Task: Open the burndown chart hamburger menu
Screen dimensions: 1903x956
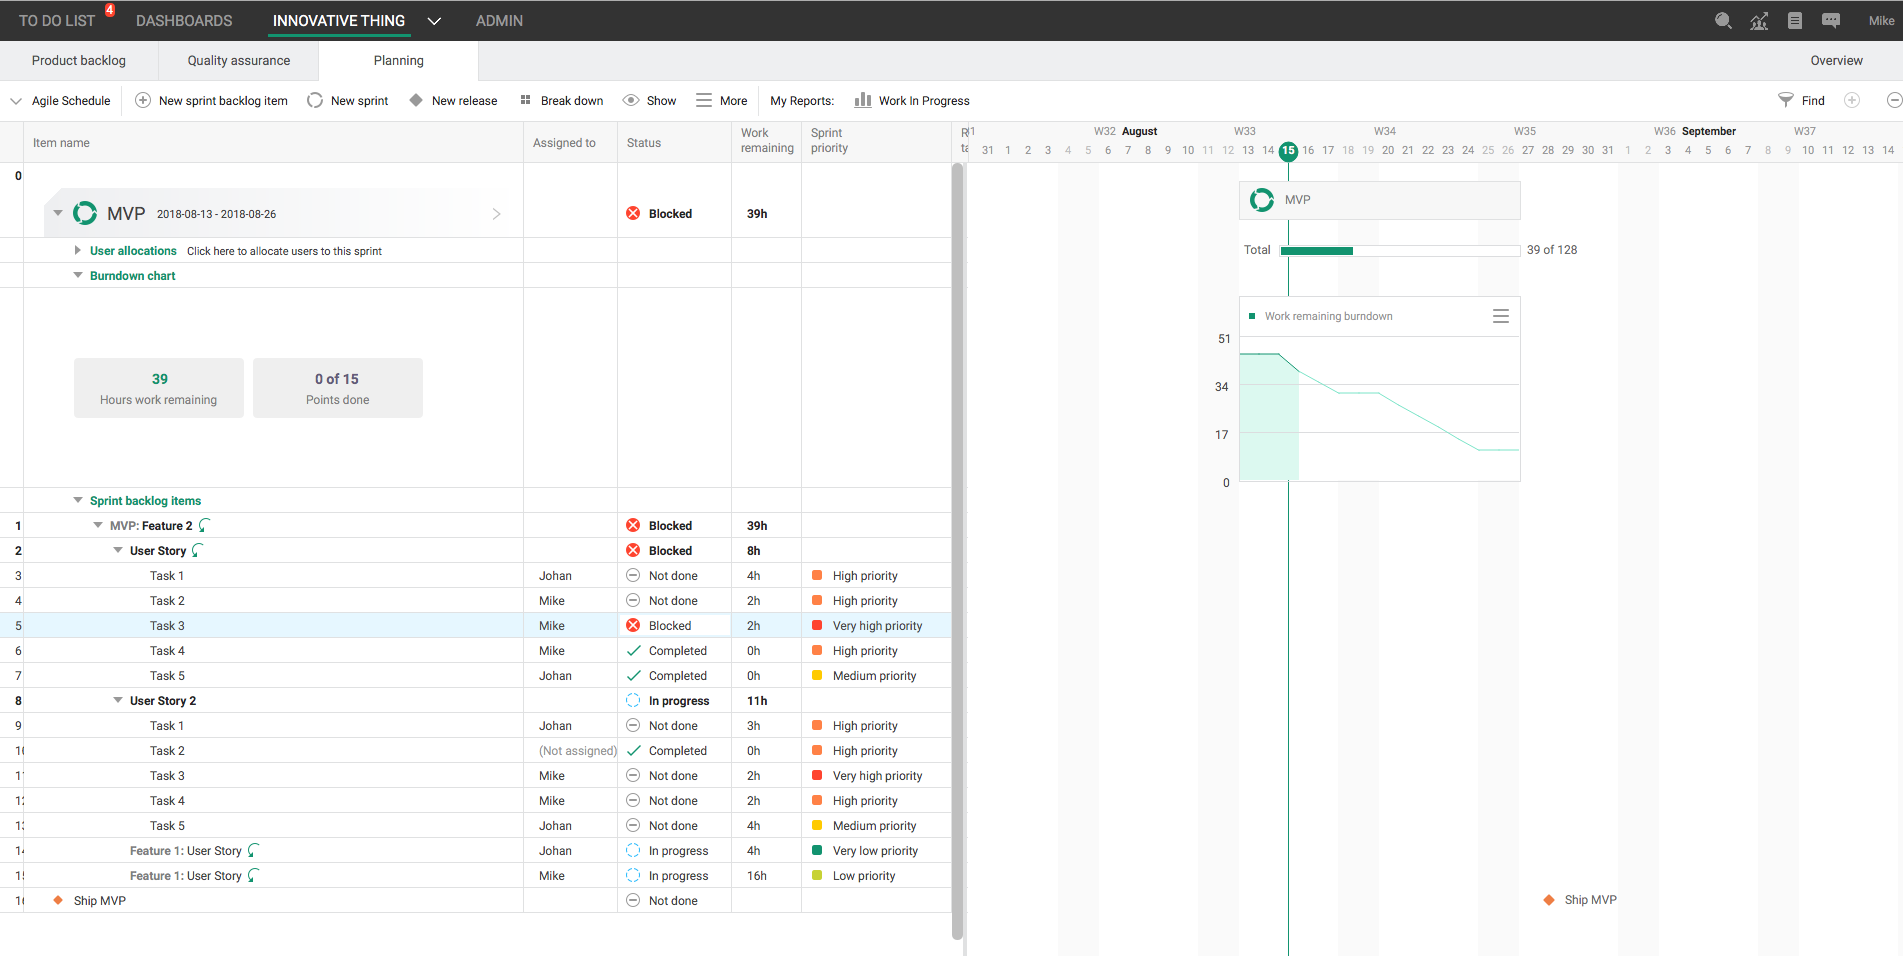Action: click(1500, 315)
